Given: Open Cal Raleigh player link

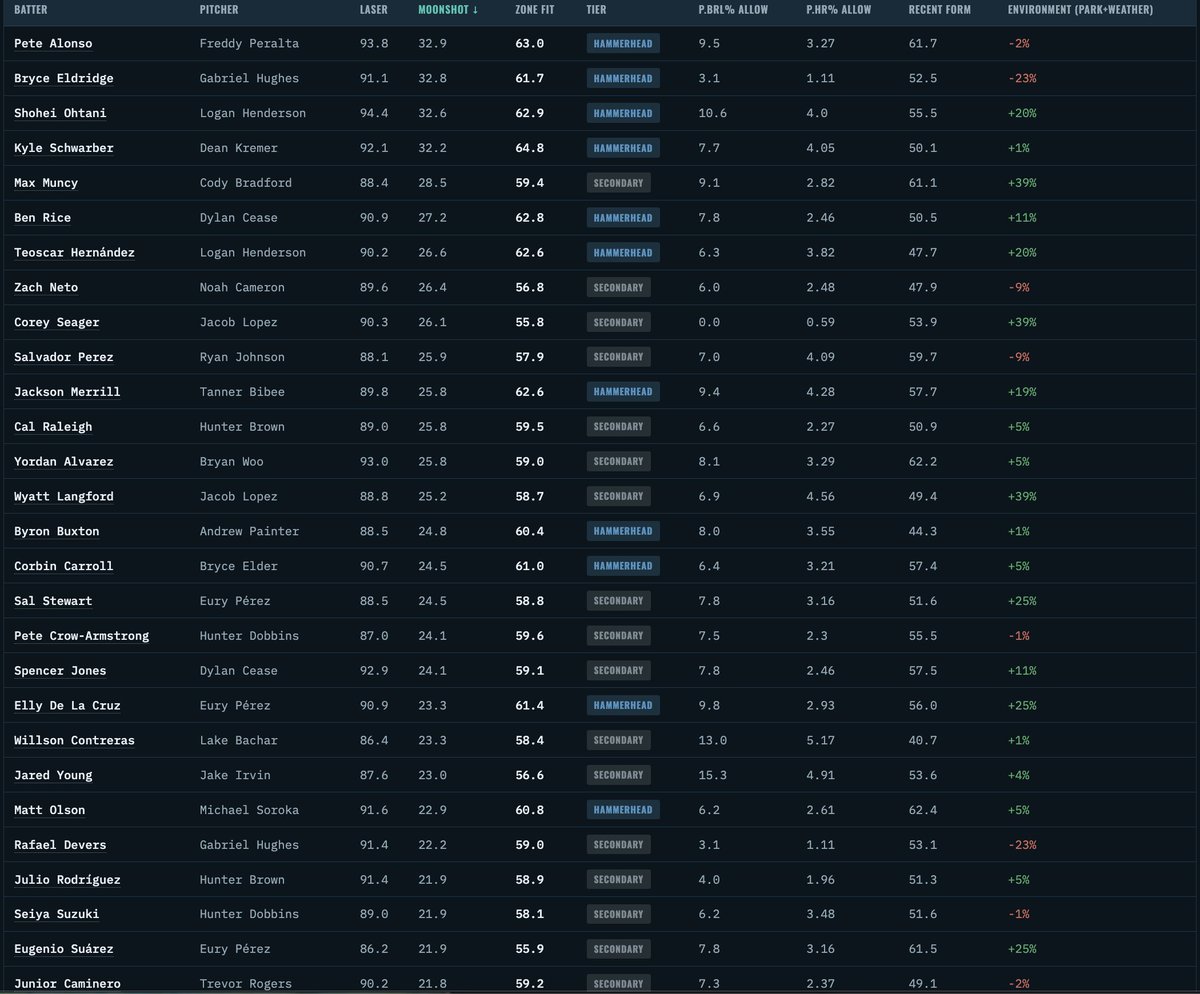Looking at the screenshot, I should click(x=53, y=427).
